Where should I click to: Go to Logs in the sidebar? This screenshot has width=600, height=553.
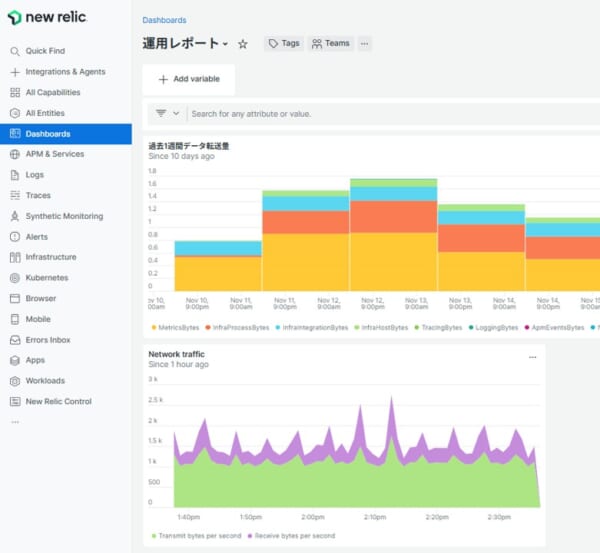(35, 175)
